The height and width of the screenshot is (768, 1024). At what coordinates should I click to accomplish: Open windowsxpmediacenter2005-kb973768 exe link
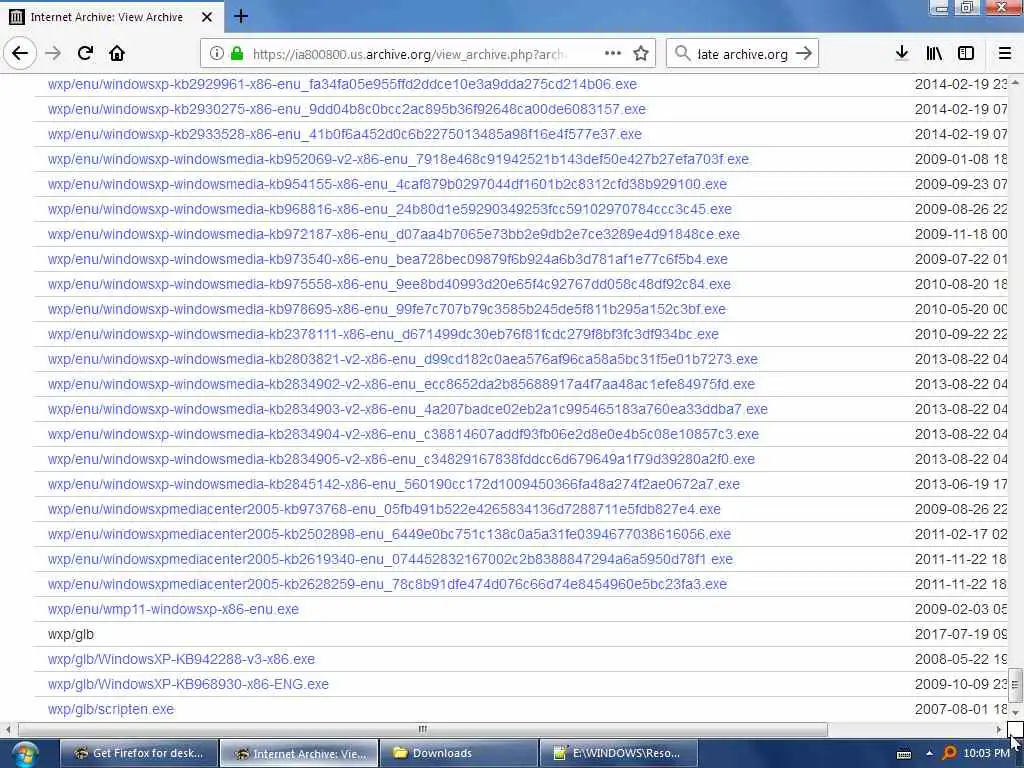384,509
